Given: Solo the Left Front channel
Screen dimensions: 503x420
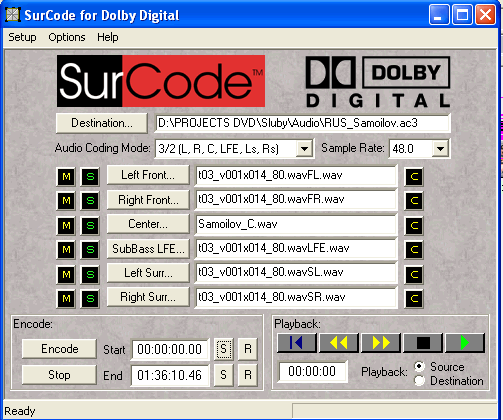Looking at the screenshot, I should coord(90,176).
